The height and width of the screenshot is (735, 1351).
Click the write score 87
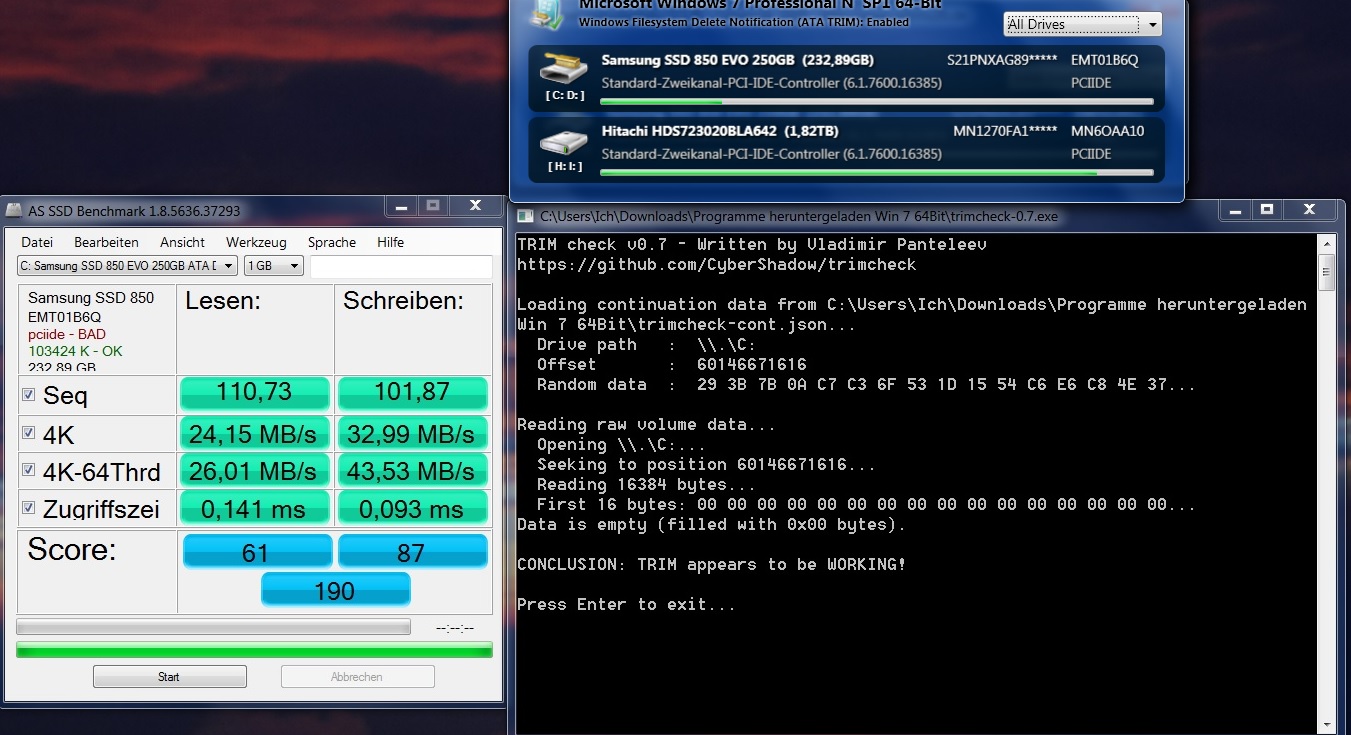click(412, 551)
